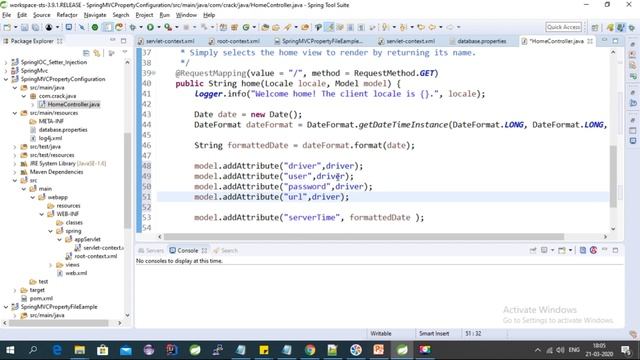Open the File menu
Screen dimensions: 640x360
pyautogui.click(x=7, y=15)
